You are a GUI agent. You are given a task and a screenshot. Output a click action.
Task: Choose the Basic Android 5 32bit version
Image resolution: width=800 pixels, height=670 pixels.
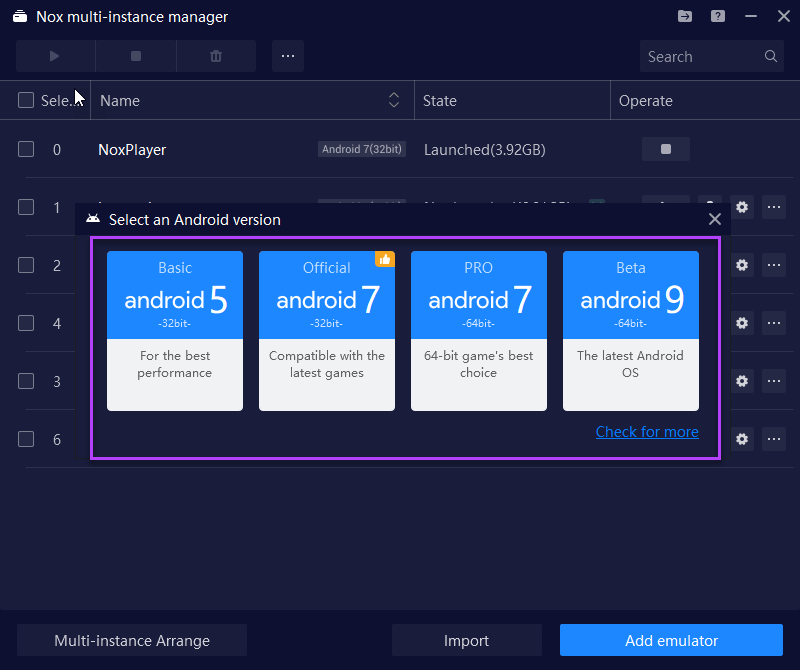click(175, 330)
